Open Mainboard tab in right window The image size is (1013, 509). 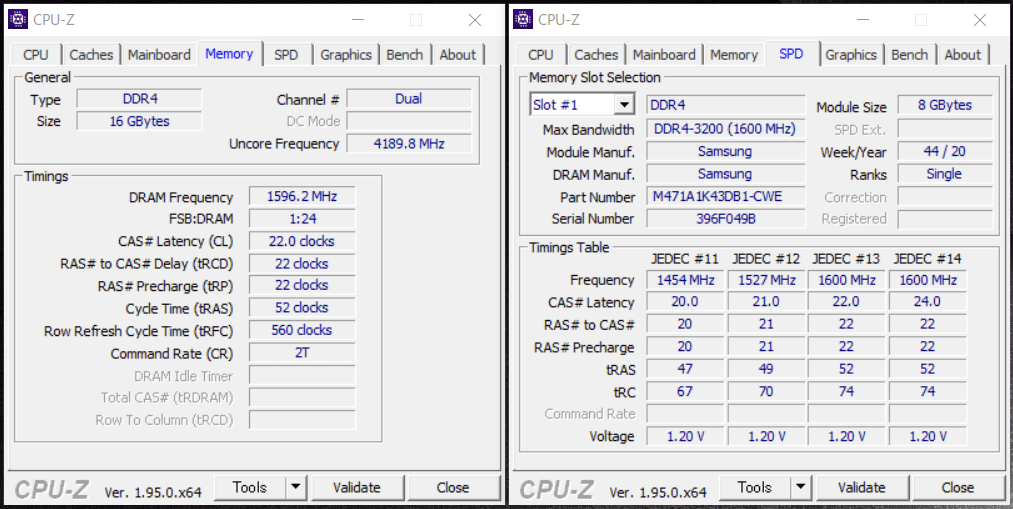pos(664,55)
